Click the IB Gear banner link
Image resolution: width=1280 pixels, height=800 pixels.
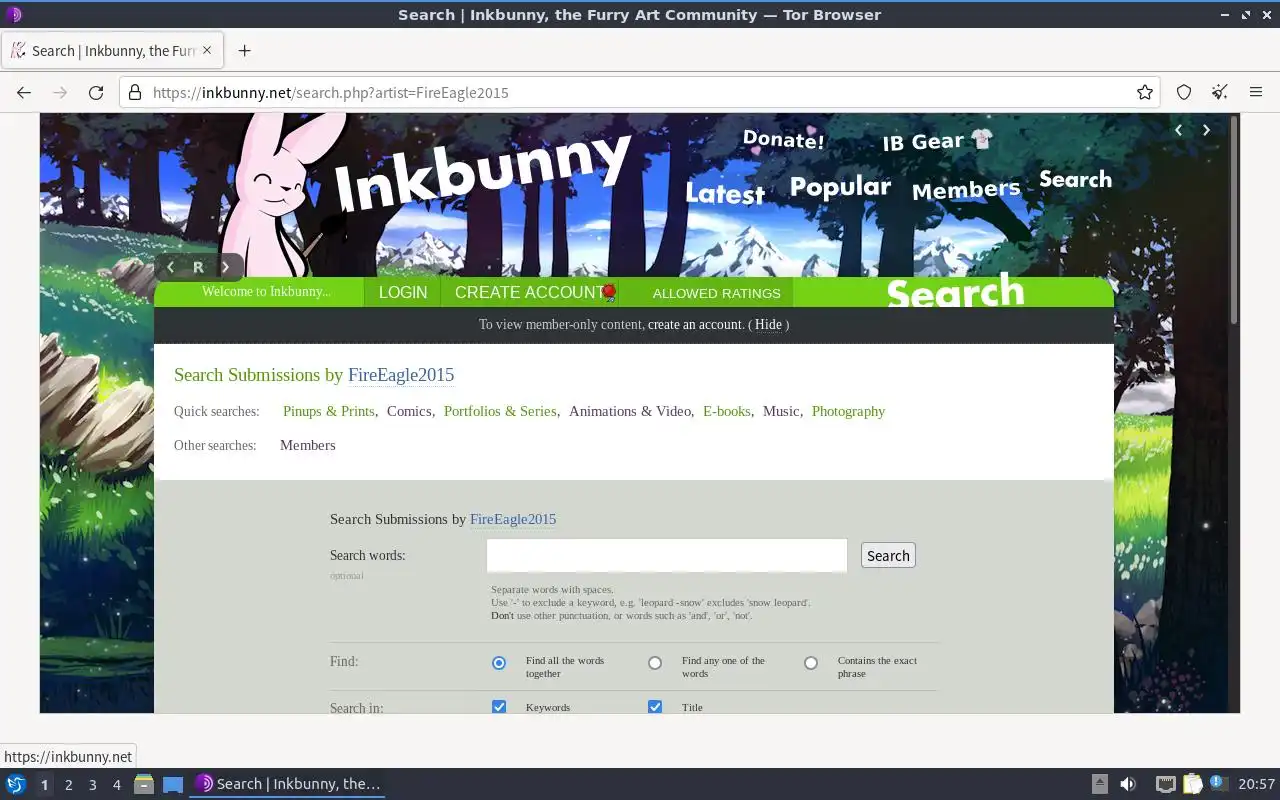click(923, 142)
